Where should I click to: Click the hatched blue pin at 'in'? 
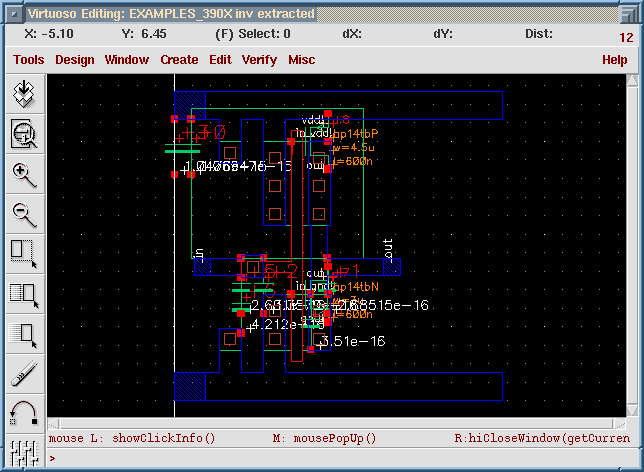pyautogui.click(x=202, y=267)
